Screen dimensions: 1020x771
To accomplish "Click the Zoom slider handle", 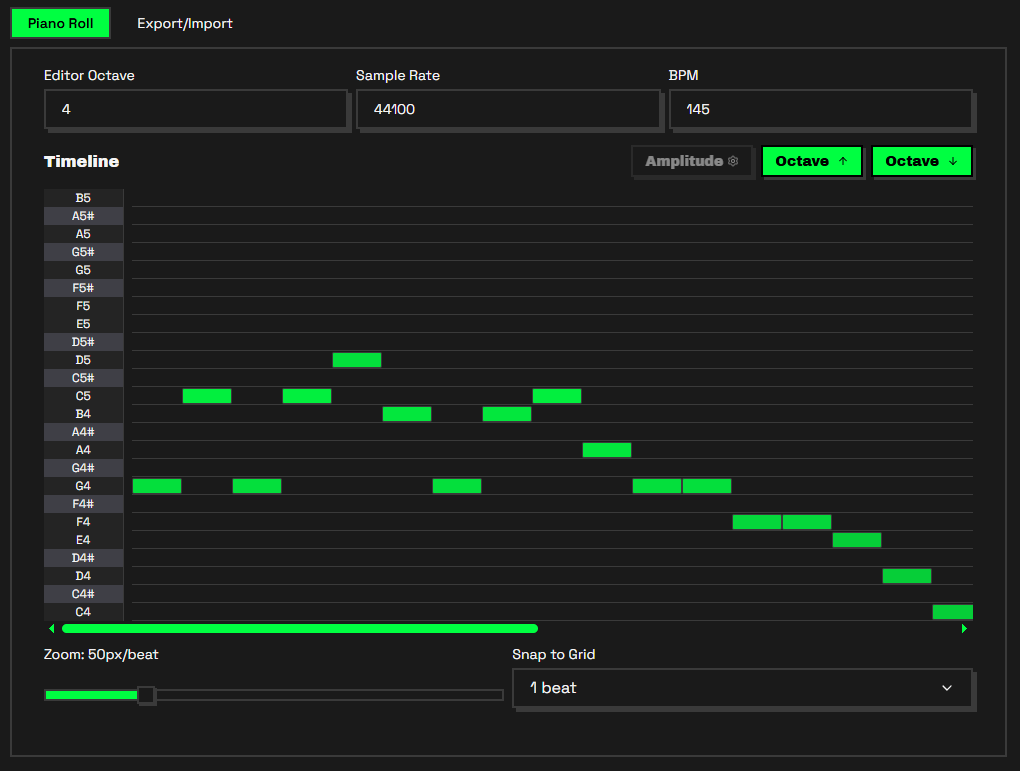I will [146, 694].
